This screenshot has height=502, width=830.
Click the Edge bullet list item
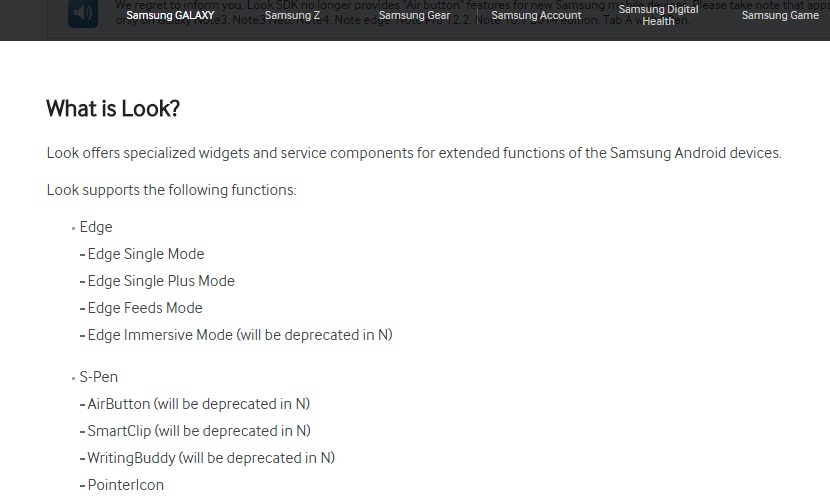(96, 227)
